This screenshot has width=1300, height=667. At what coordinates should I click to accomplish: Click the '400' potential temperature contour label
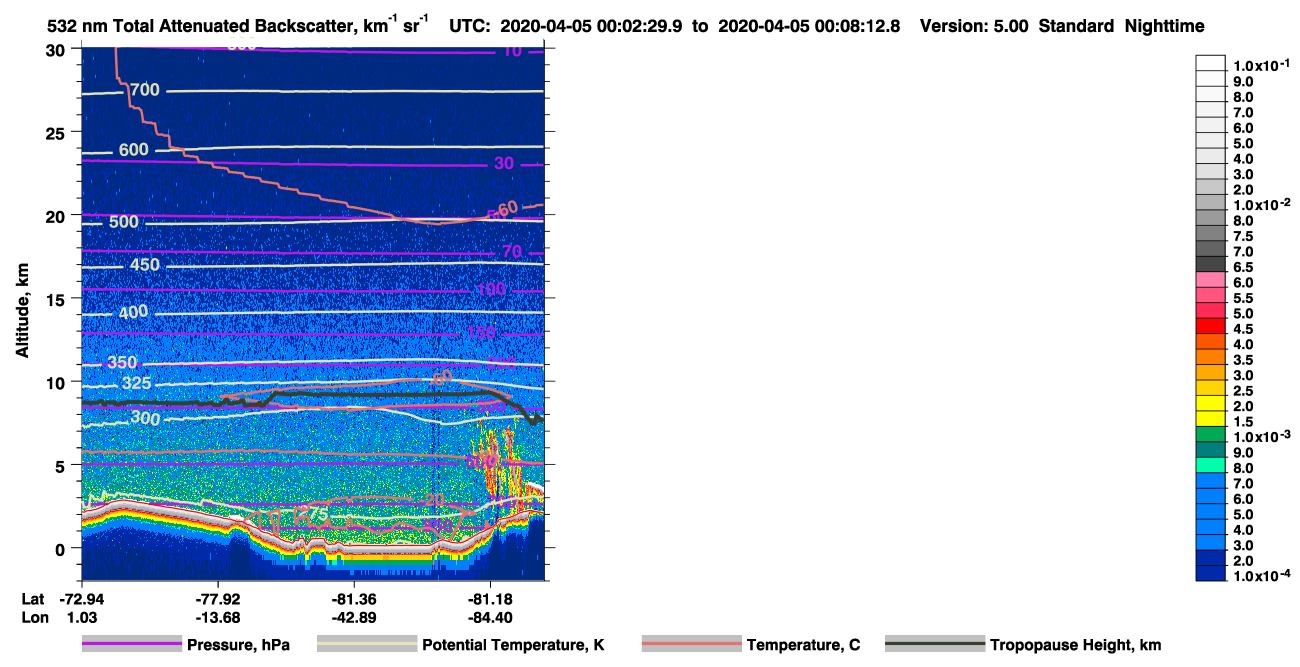tap(133, 313)
